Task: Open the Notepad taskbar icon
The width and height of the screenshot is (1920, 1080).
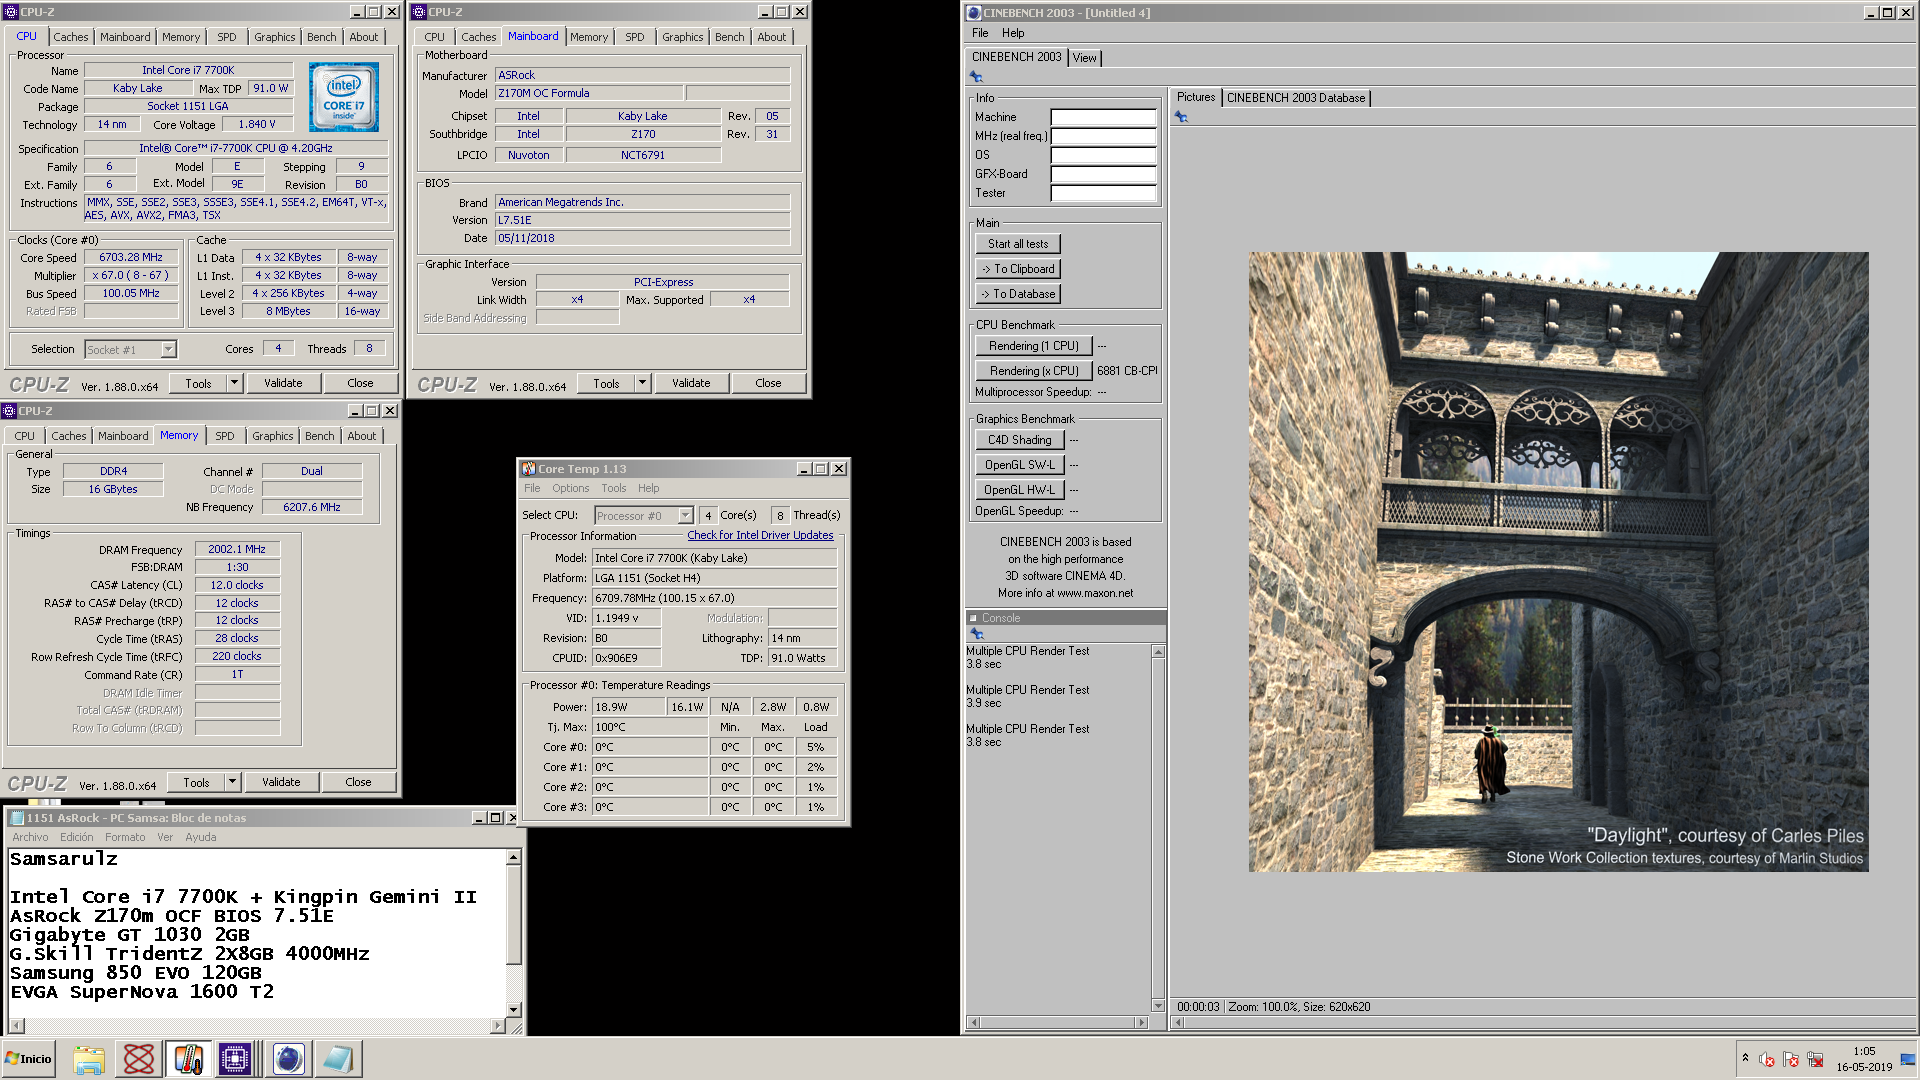Action: [338, 1059]
